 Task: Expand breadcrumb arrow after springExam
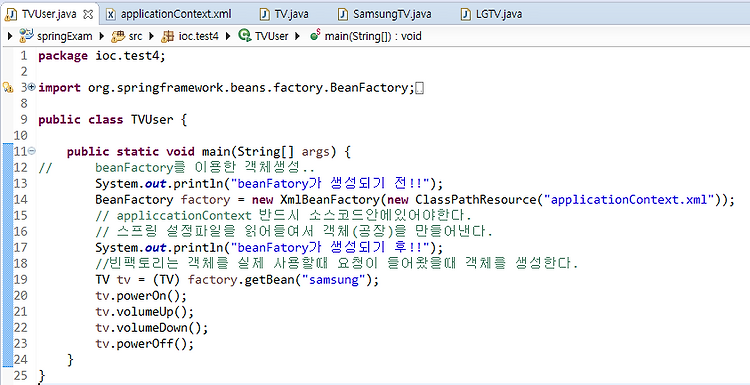click(101, 36)
